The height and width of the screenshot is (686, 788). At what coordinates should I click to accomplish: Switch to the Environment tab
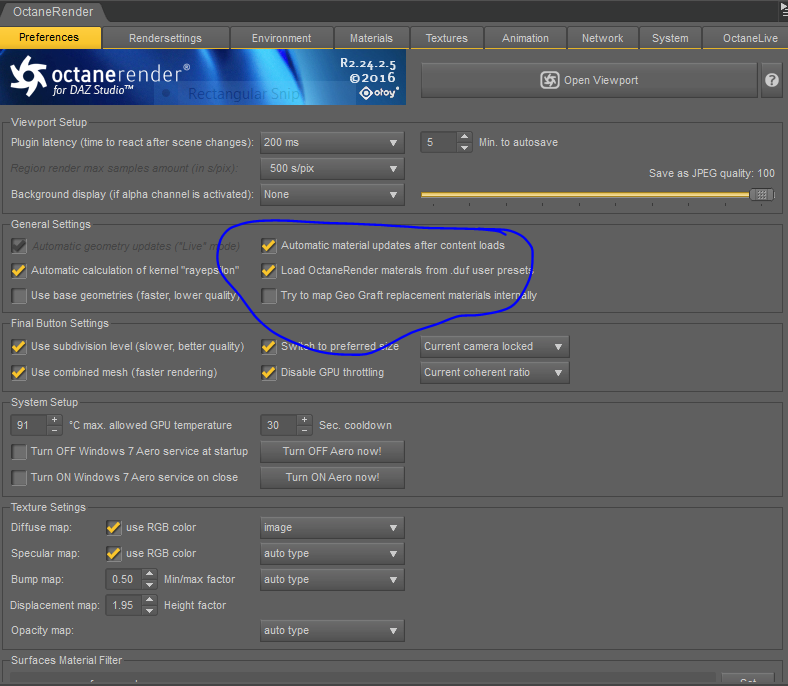pyautogui.click(x=281, y=38)
